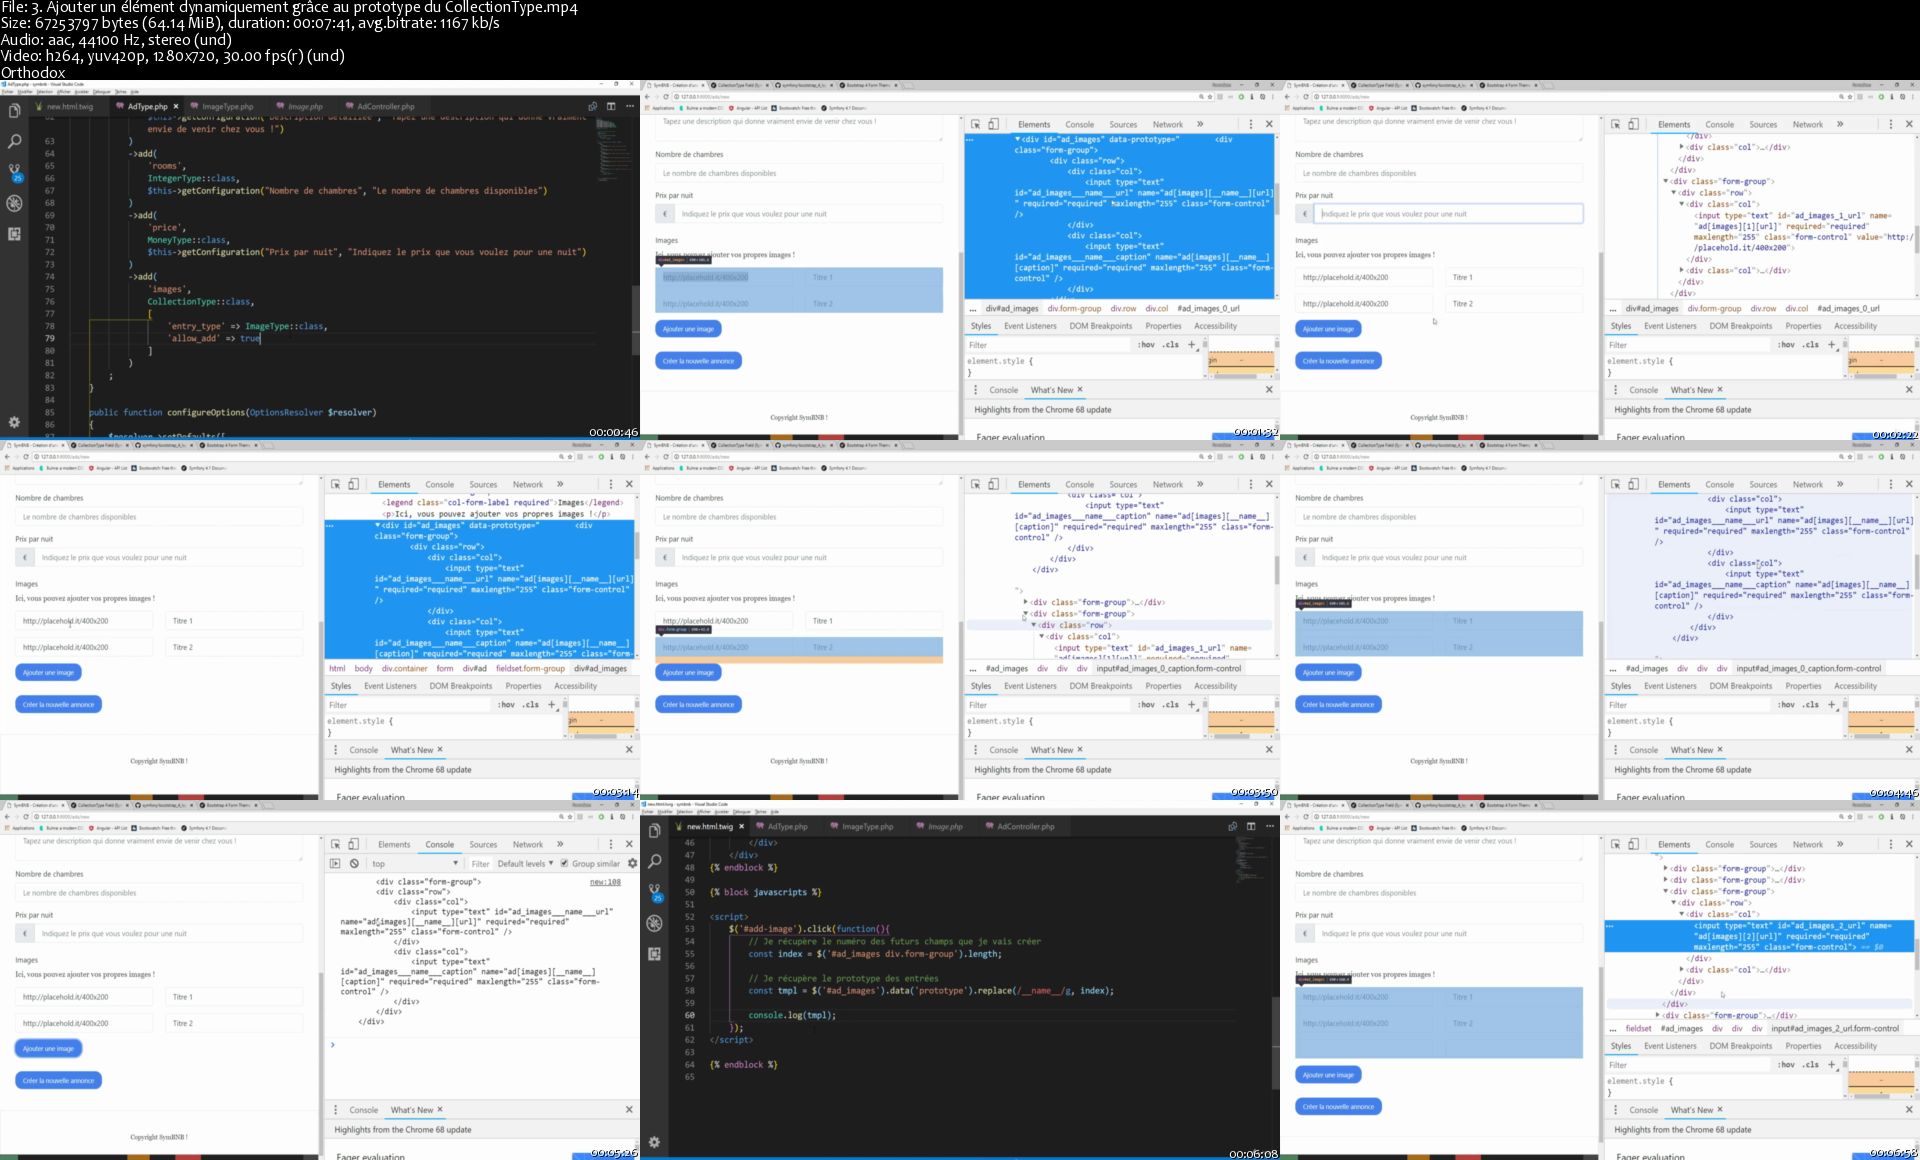Close the new.html.twig editor tab
The height and width of the screenshot is (1160, 1920).
point(742,826)
